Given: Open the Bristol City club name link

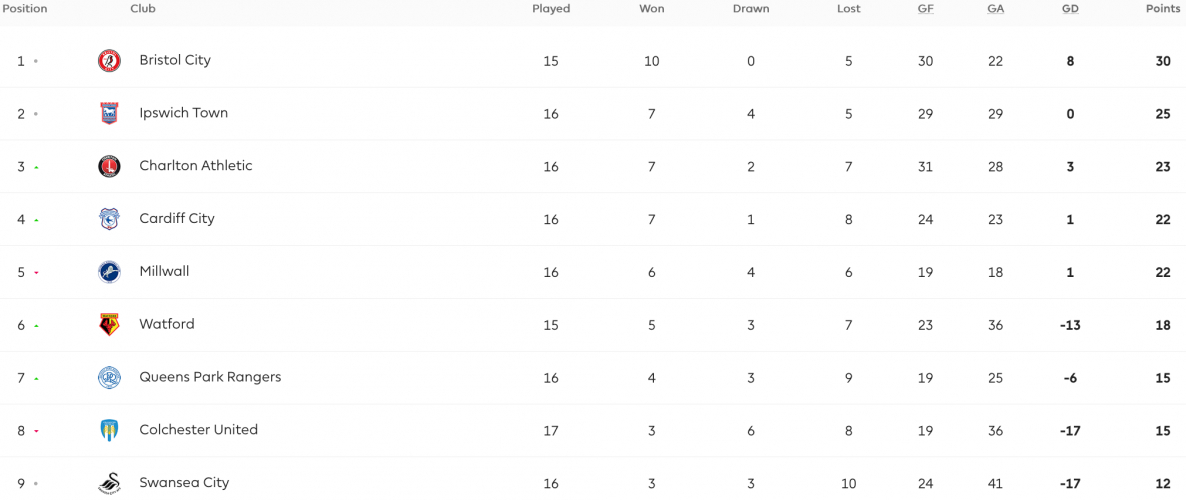Looking at the screenshot, I should coord(175,60).
